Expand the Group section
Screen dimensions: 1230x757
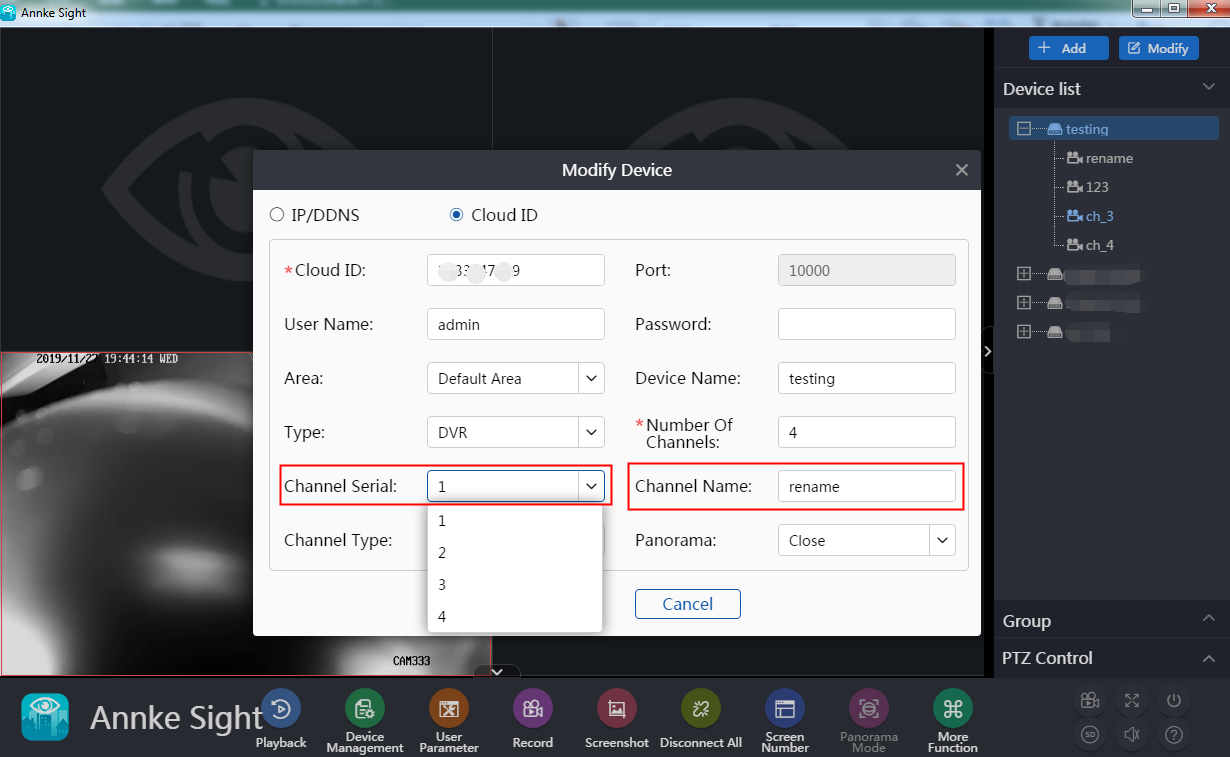coord(1209,620)
